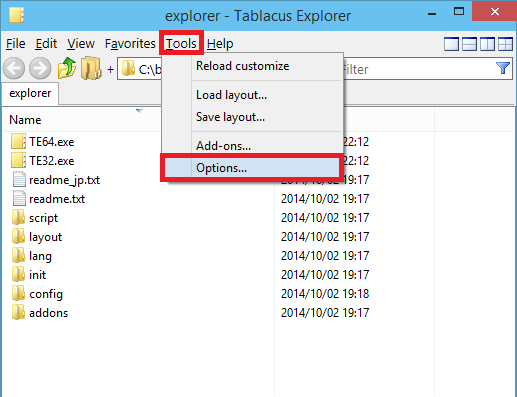Click the blue filter funnel icon

pos(503,68)
